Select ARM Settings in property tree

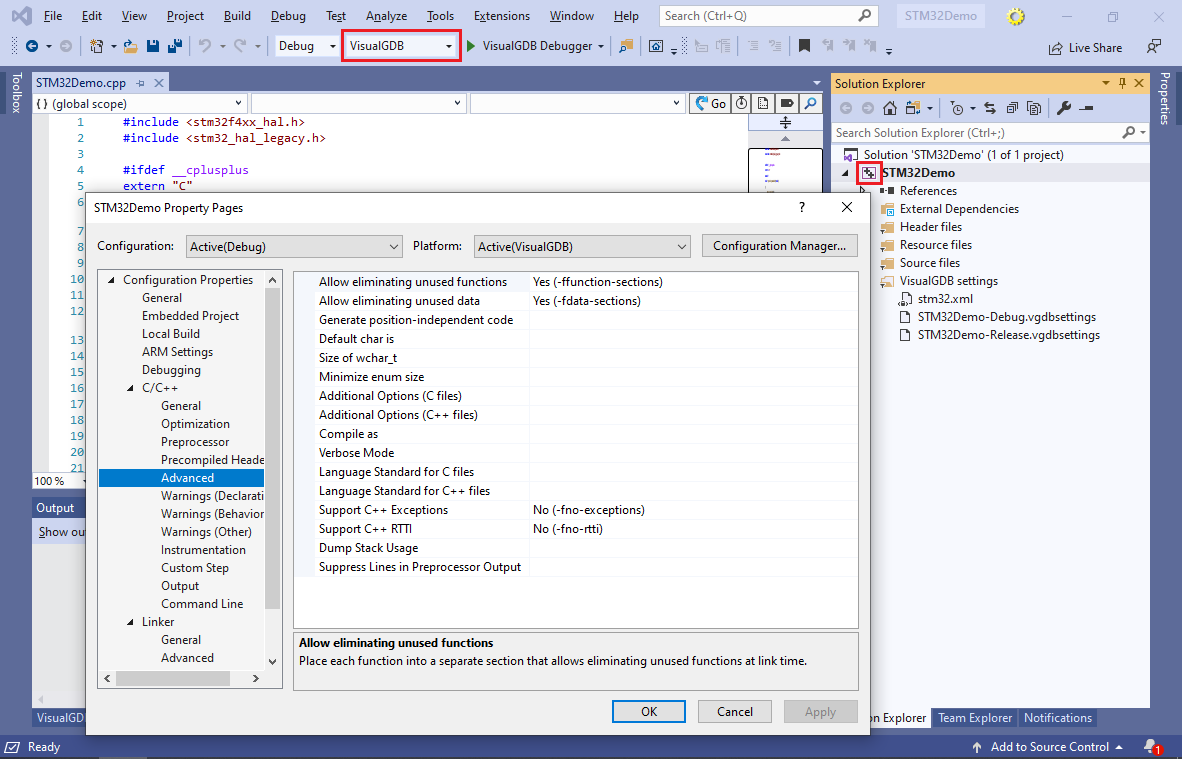(177, 352)
